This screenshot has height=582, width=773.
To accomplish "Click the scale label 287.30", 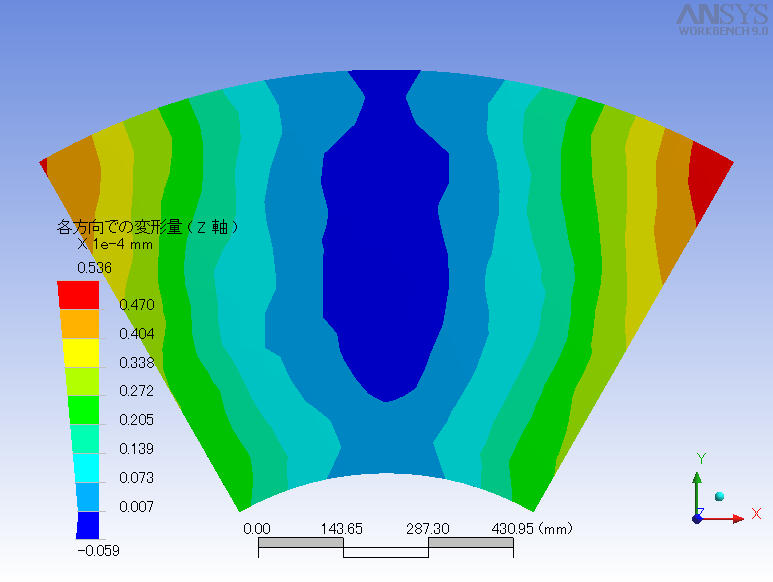I will click(x=428, y=529).
